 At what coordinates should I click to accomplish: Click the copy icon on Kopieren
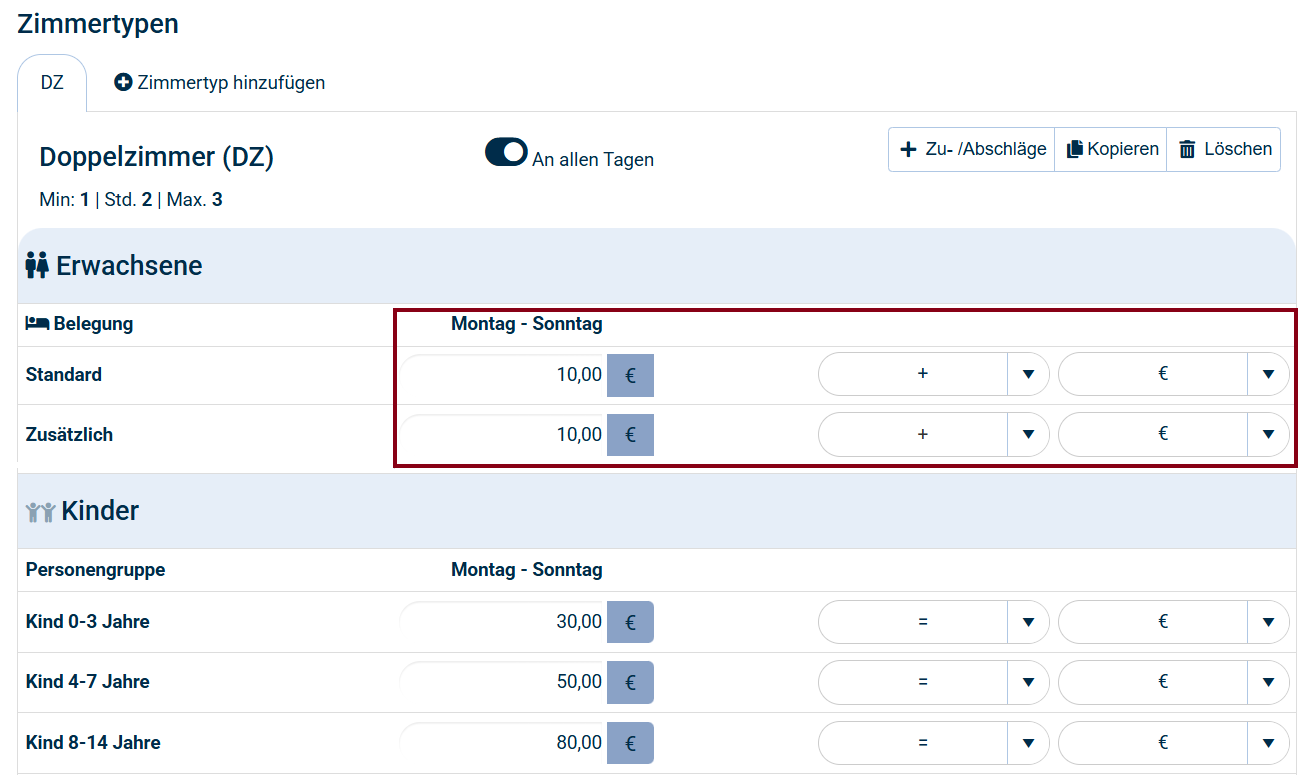(x=1074, y=150)
